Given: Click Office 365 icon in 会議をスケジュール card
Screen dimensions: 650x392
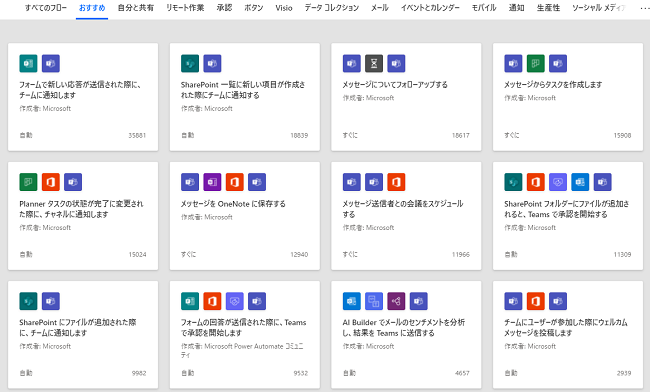Looking at the screenshot, I should pos(396,182).
